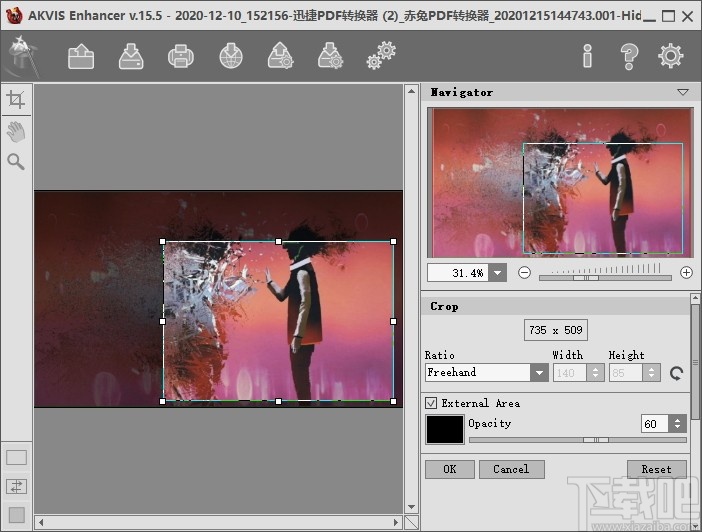
Task: Click the crop size readout 735 x 509
Action: tap(556, 330)
